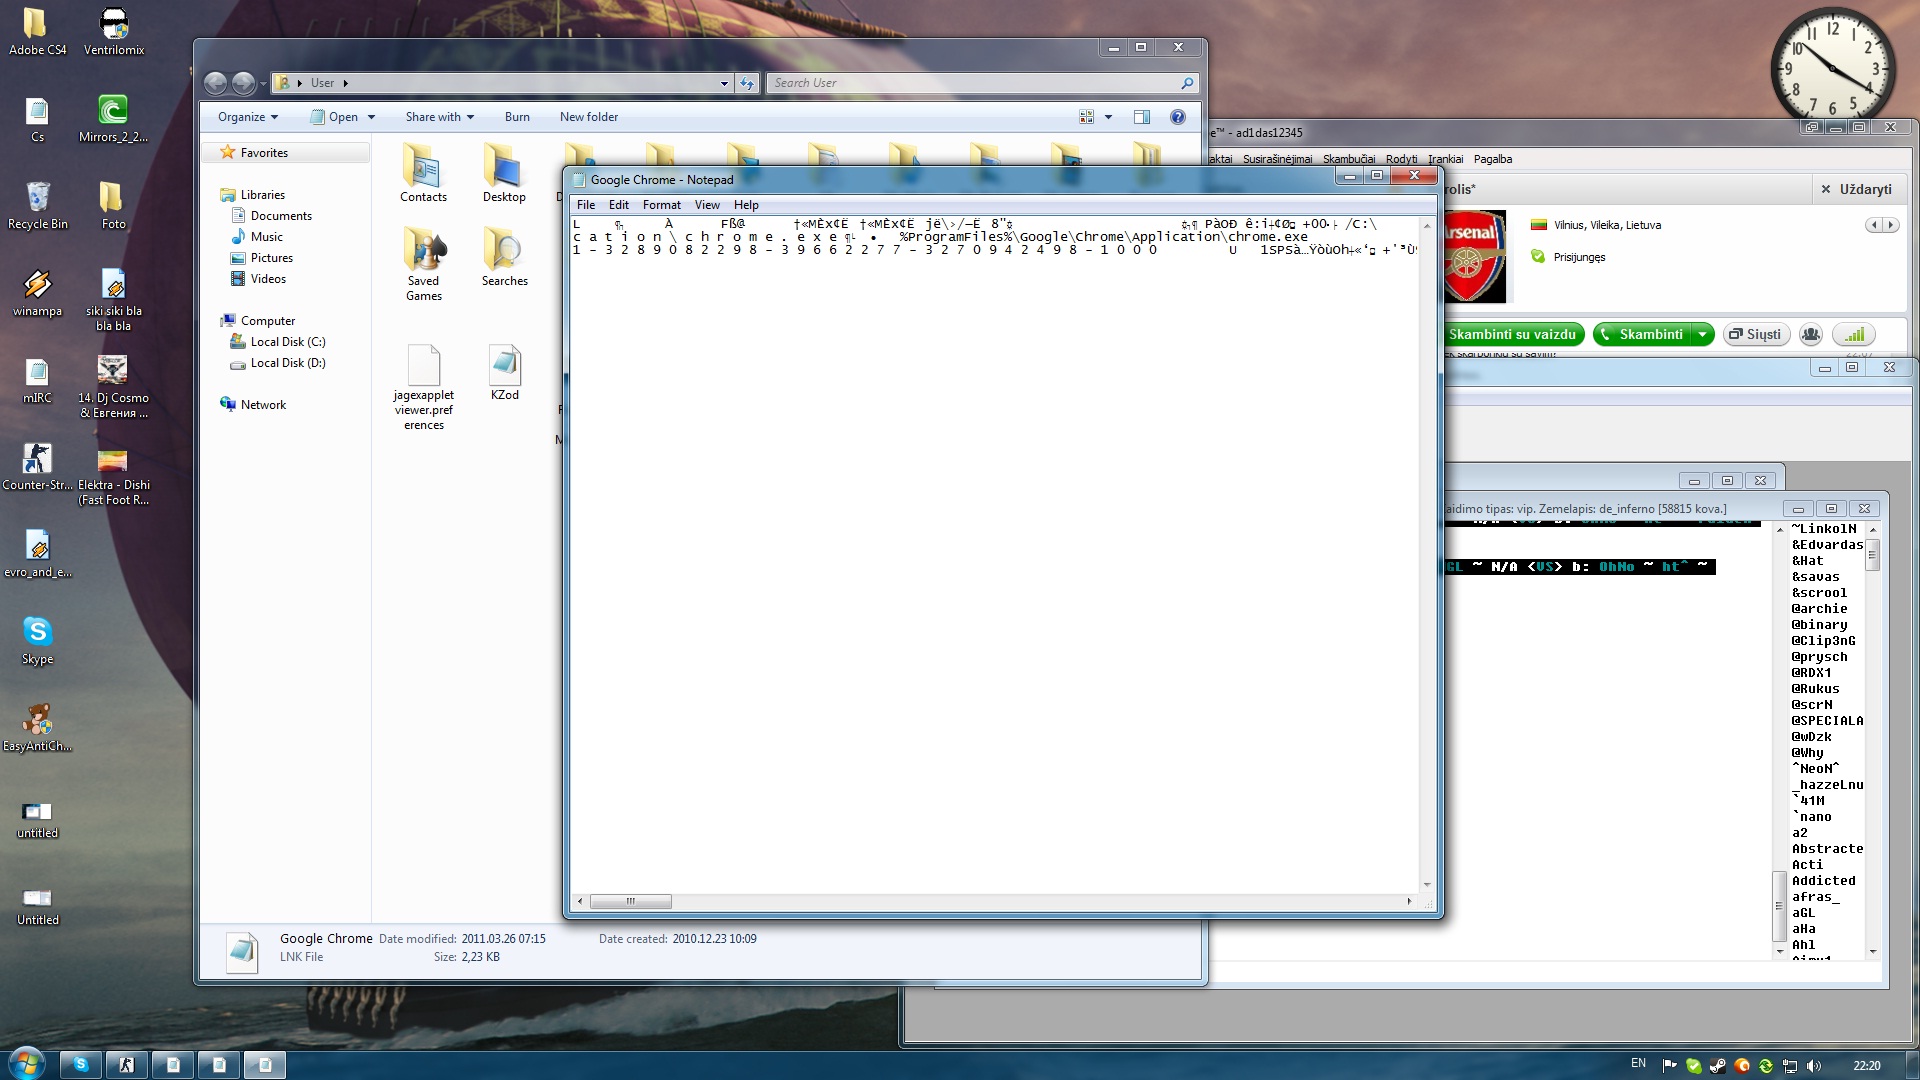Click the volume speaker tray icon

(x=1814, y=1066)
